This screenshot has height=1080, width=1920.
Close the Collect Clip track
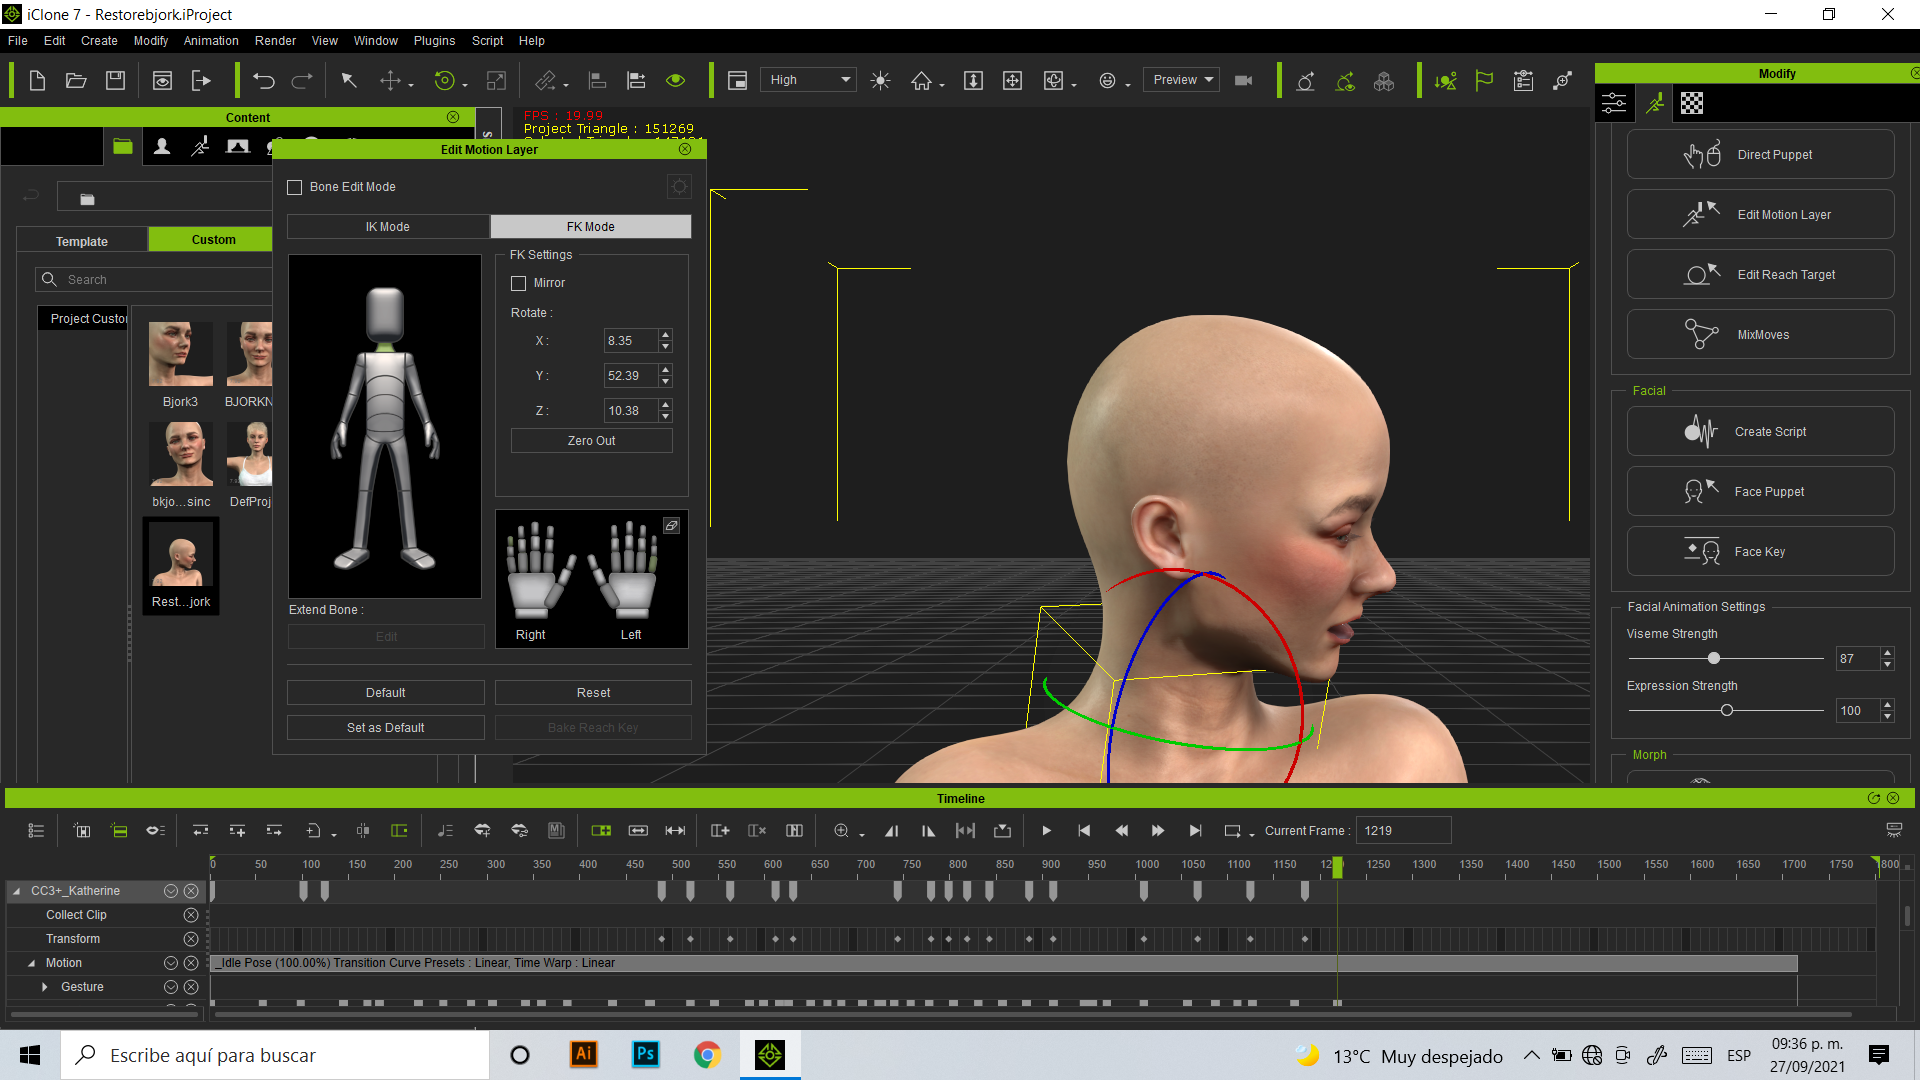point(191,915)
